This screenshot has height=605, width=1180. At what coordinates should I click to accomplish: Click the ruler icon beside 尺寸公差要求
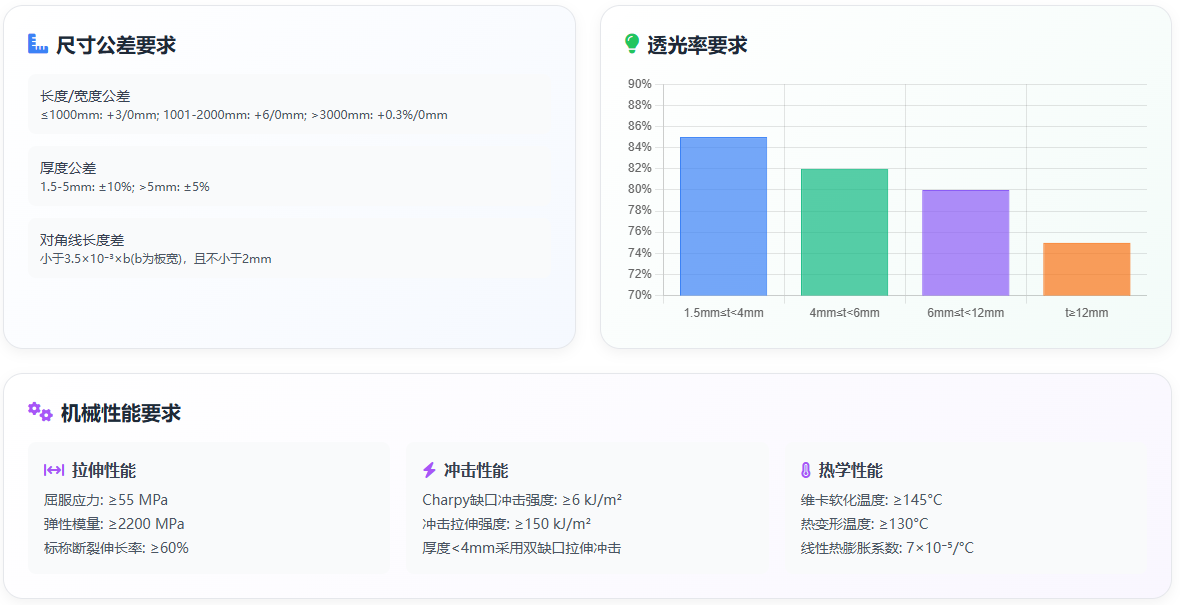pyautogui.click(x=38, y=44)
